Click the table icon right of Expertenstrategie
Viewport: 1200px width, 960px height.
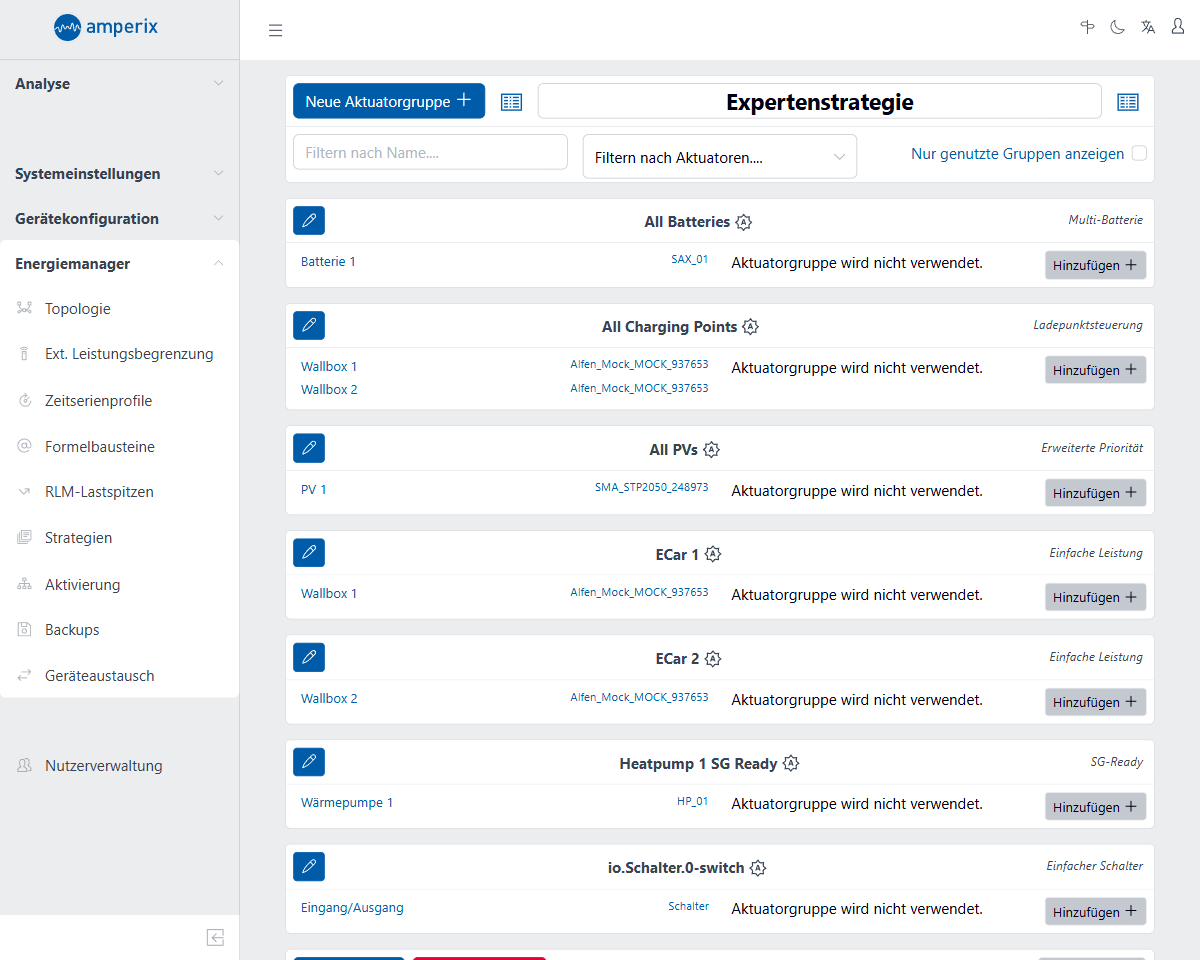coord(1128,102)
